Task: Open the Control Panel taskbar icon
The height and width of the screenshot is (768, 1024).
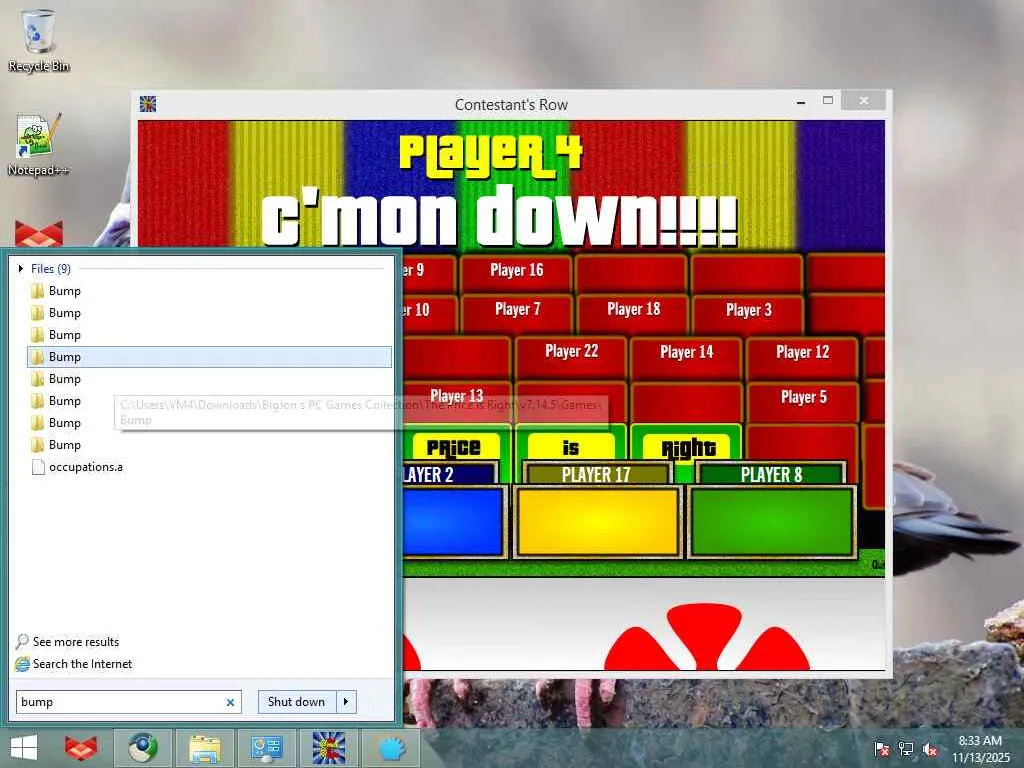Action: click(266, 748)
